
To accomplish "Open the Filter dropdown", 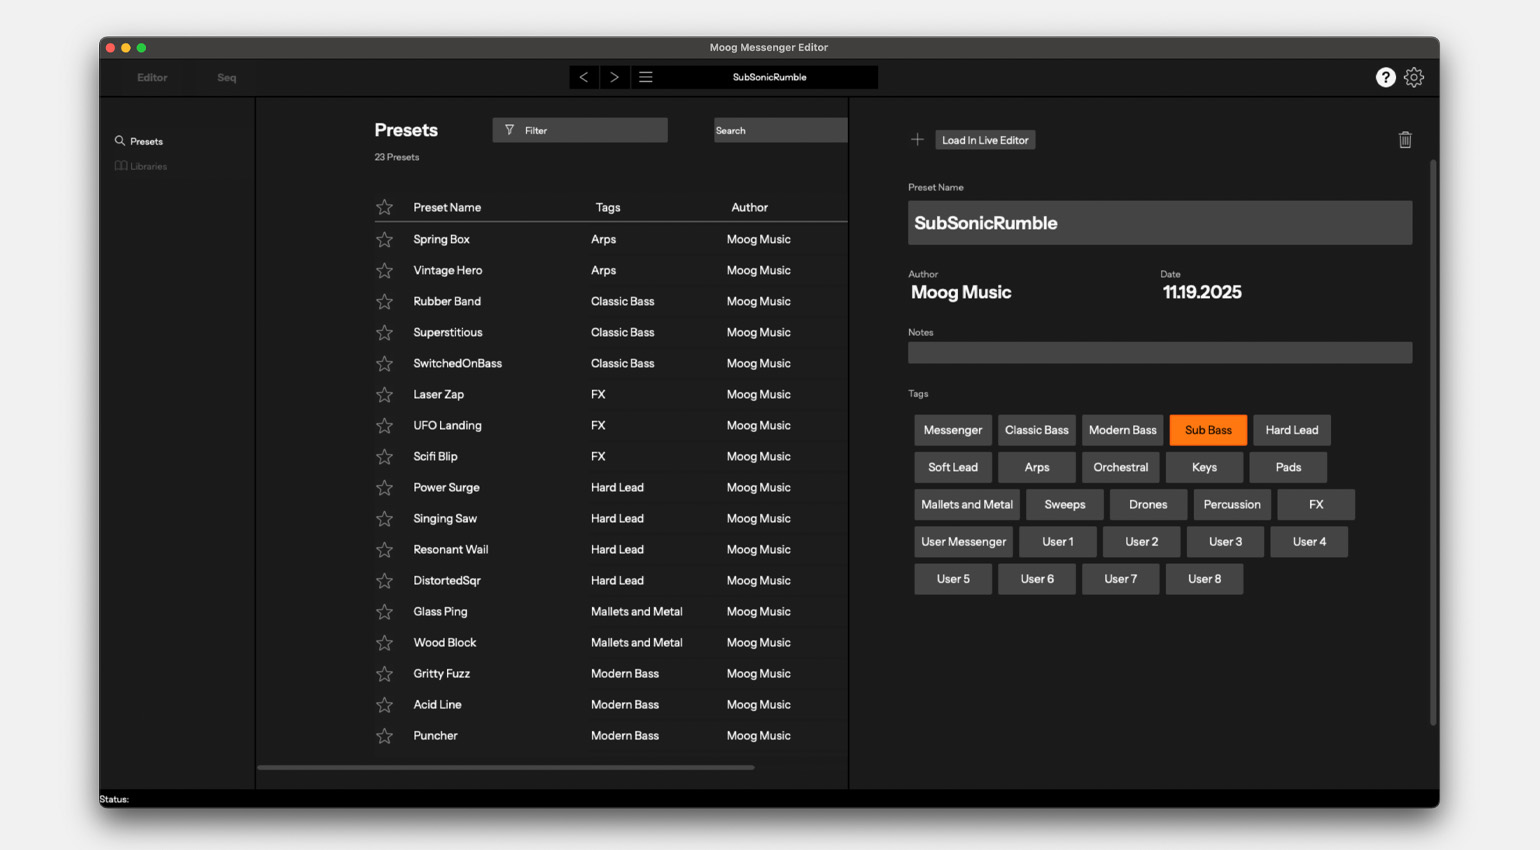I will tap(579, 130).
